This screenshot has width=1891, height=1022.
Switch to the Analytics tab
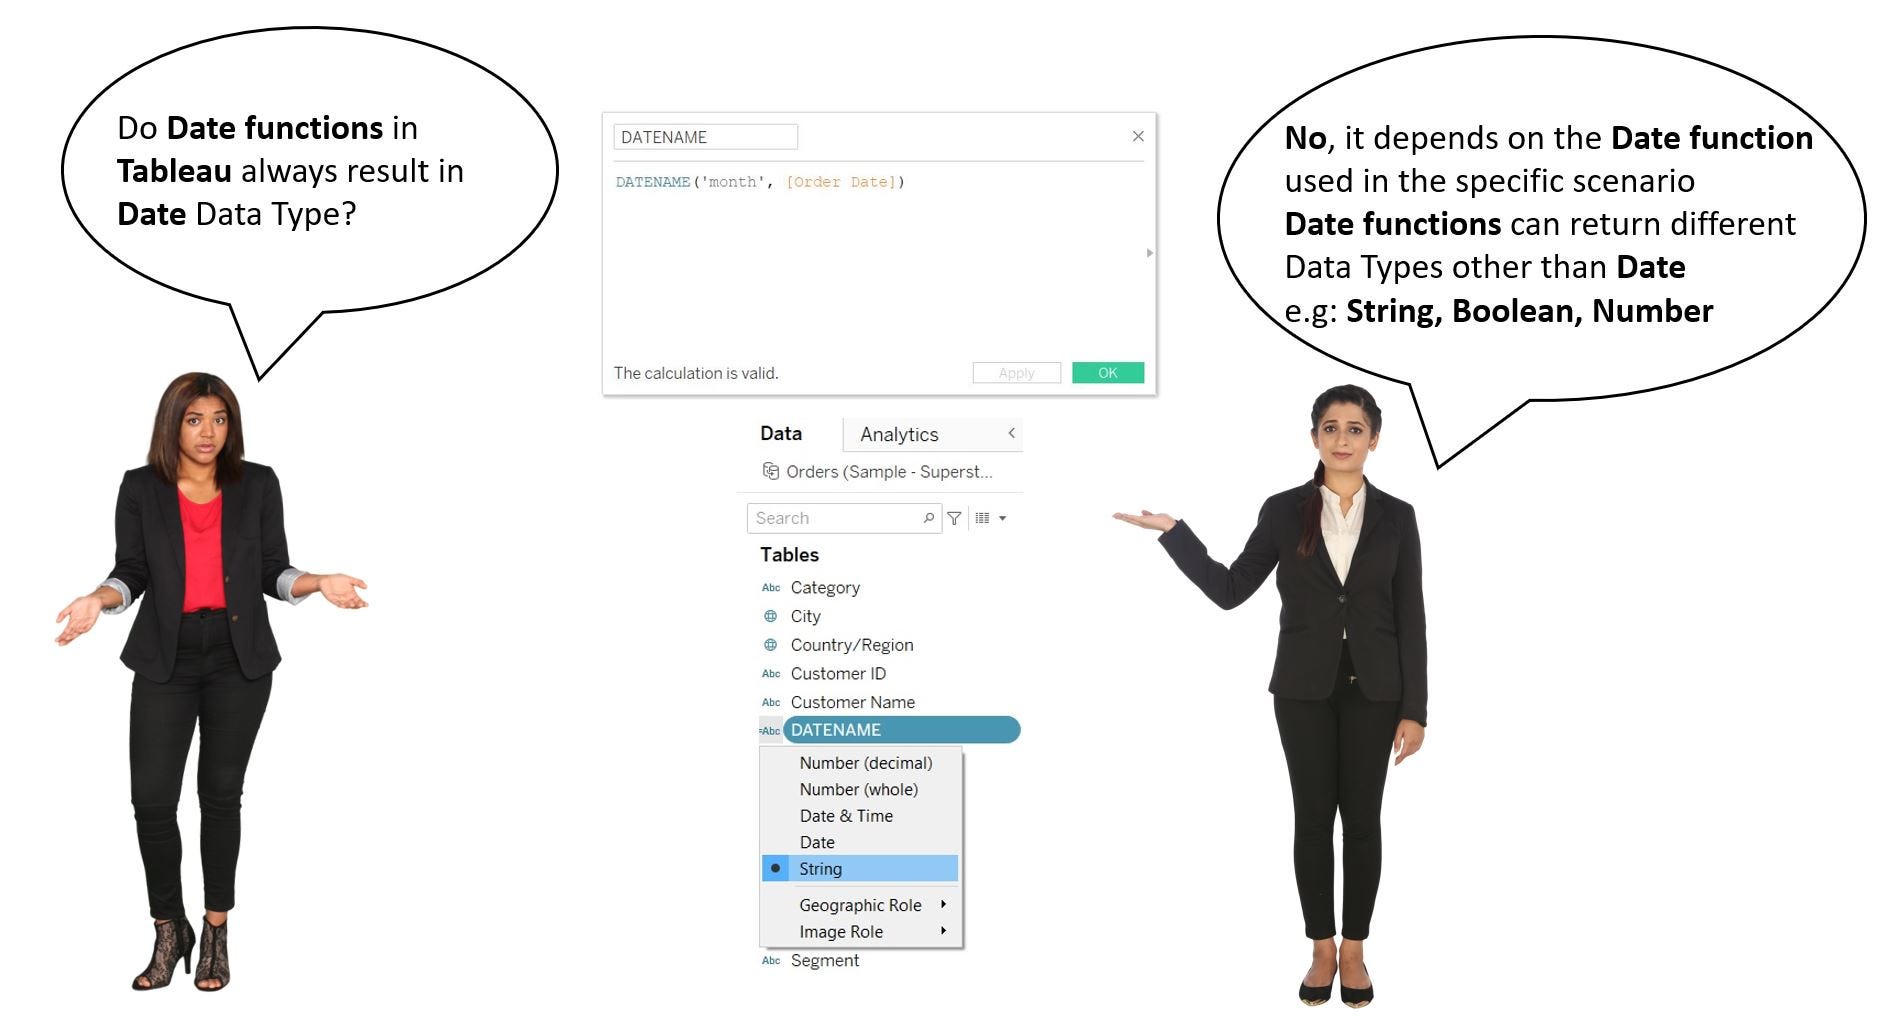click(897, 434)
